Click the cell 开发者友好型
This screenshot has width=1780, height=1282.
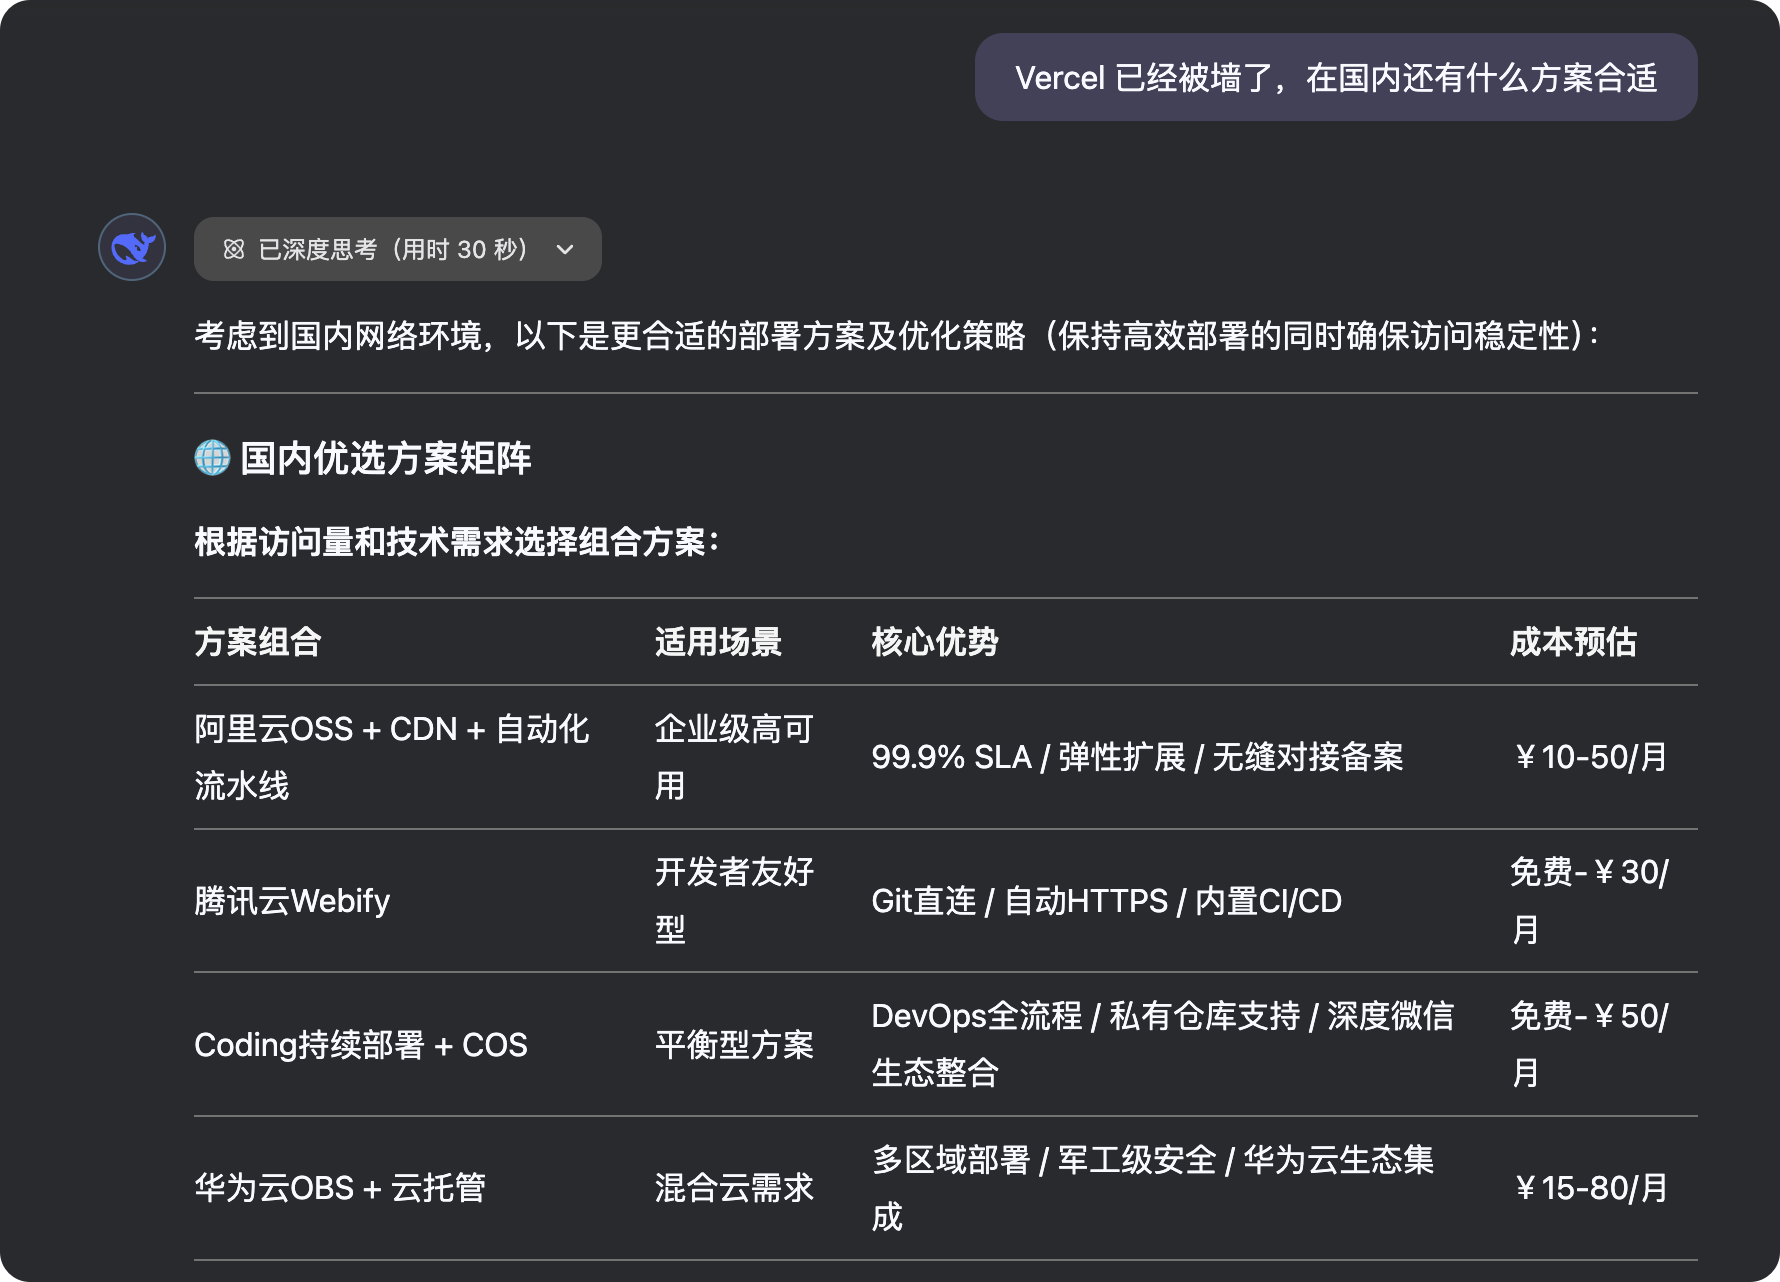pyautogui.click(x=734, y=901)
